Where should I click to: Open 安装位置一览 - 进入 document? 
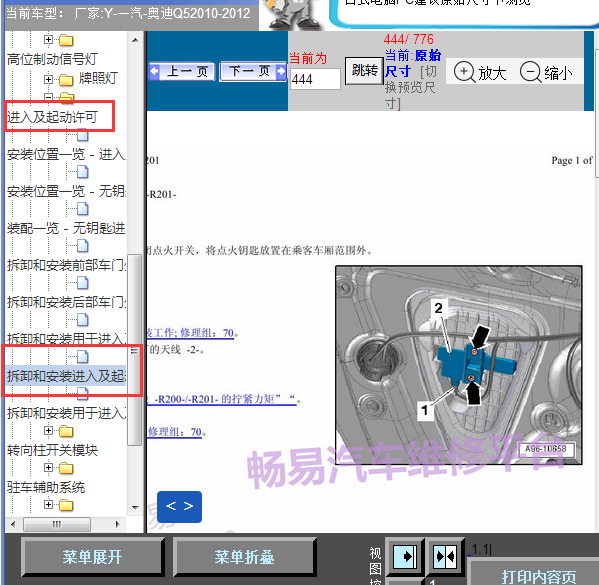[66, 154]
